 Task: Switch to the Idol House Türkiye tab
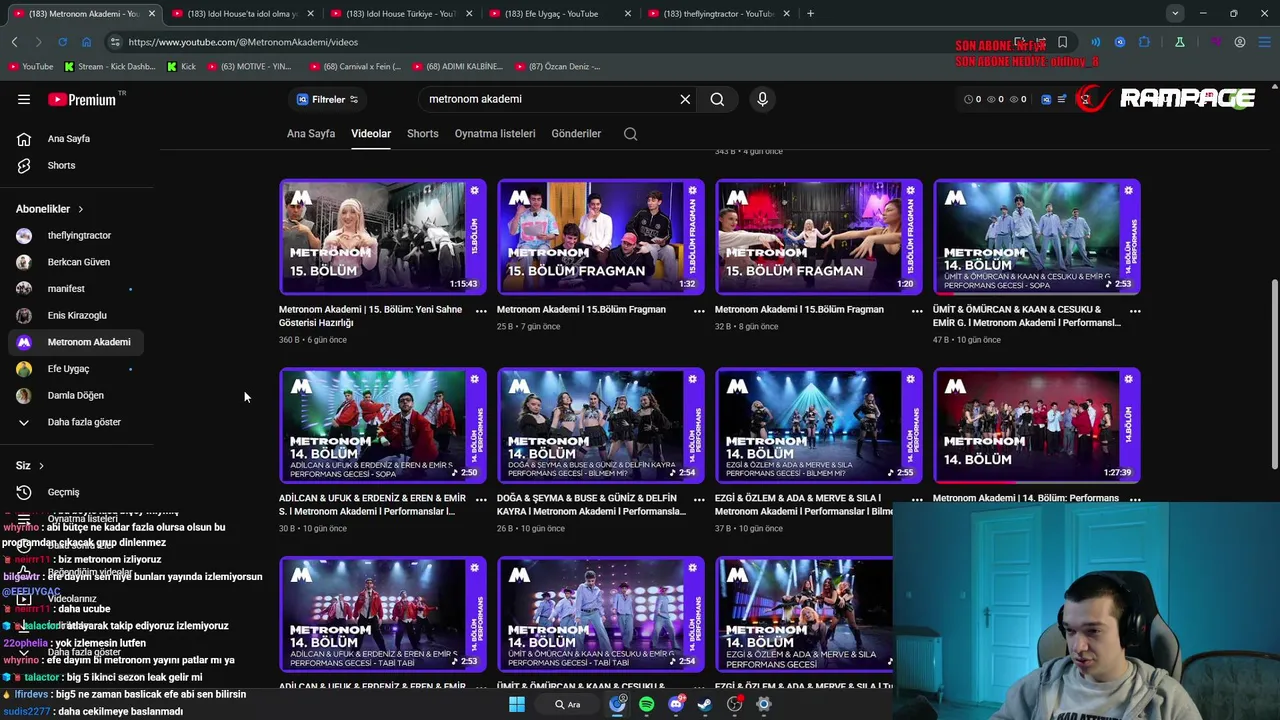coord(400,13)
